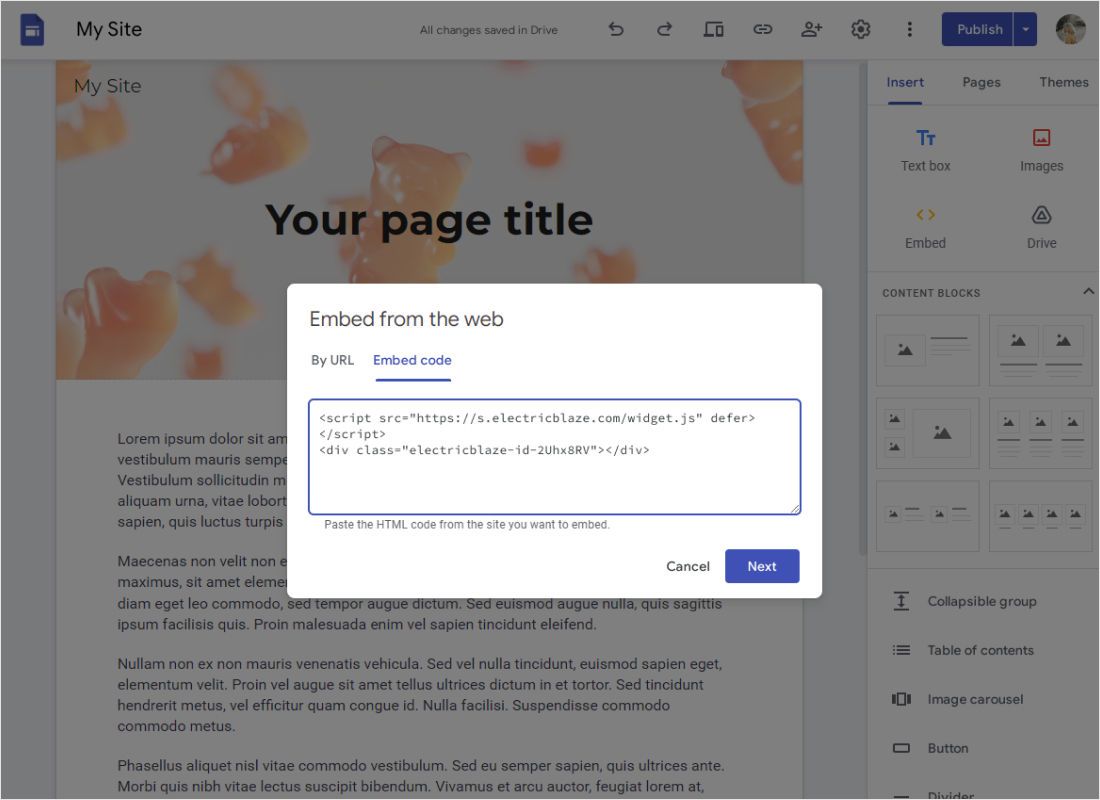The height and width of the screenshot is (800, 1100).
Task: Insert Images from the panel
Action: pos(1041,150)
